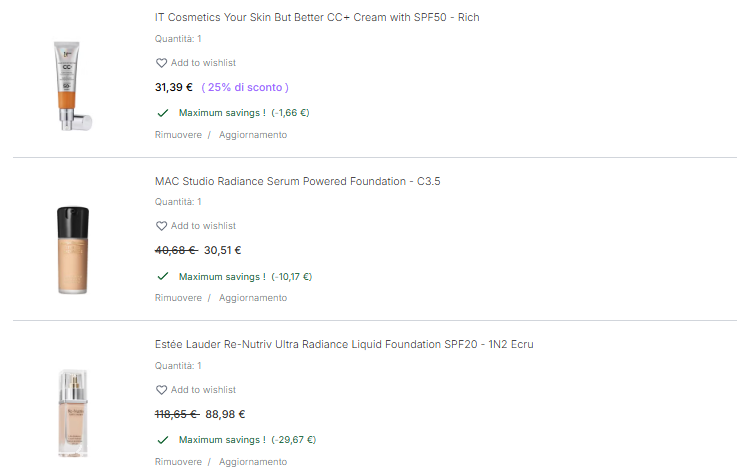Click heart icon for MAC Studio Radiance Foundation
748x476 pixels.
click(161, 226)
